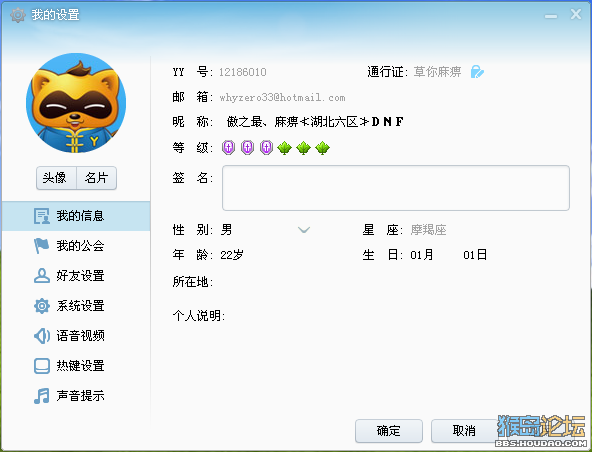The width and height of the screenshot is (592, 452).
Task: Go to 好友设置 settings
Action: click(76, 276)
